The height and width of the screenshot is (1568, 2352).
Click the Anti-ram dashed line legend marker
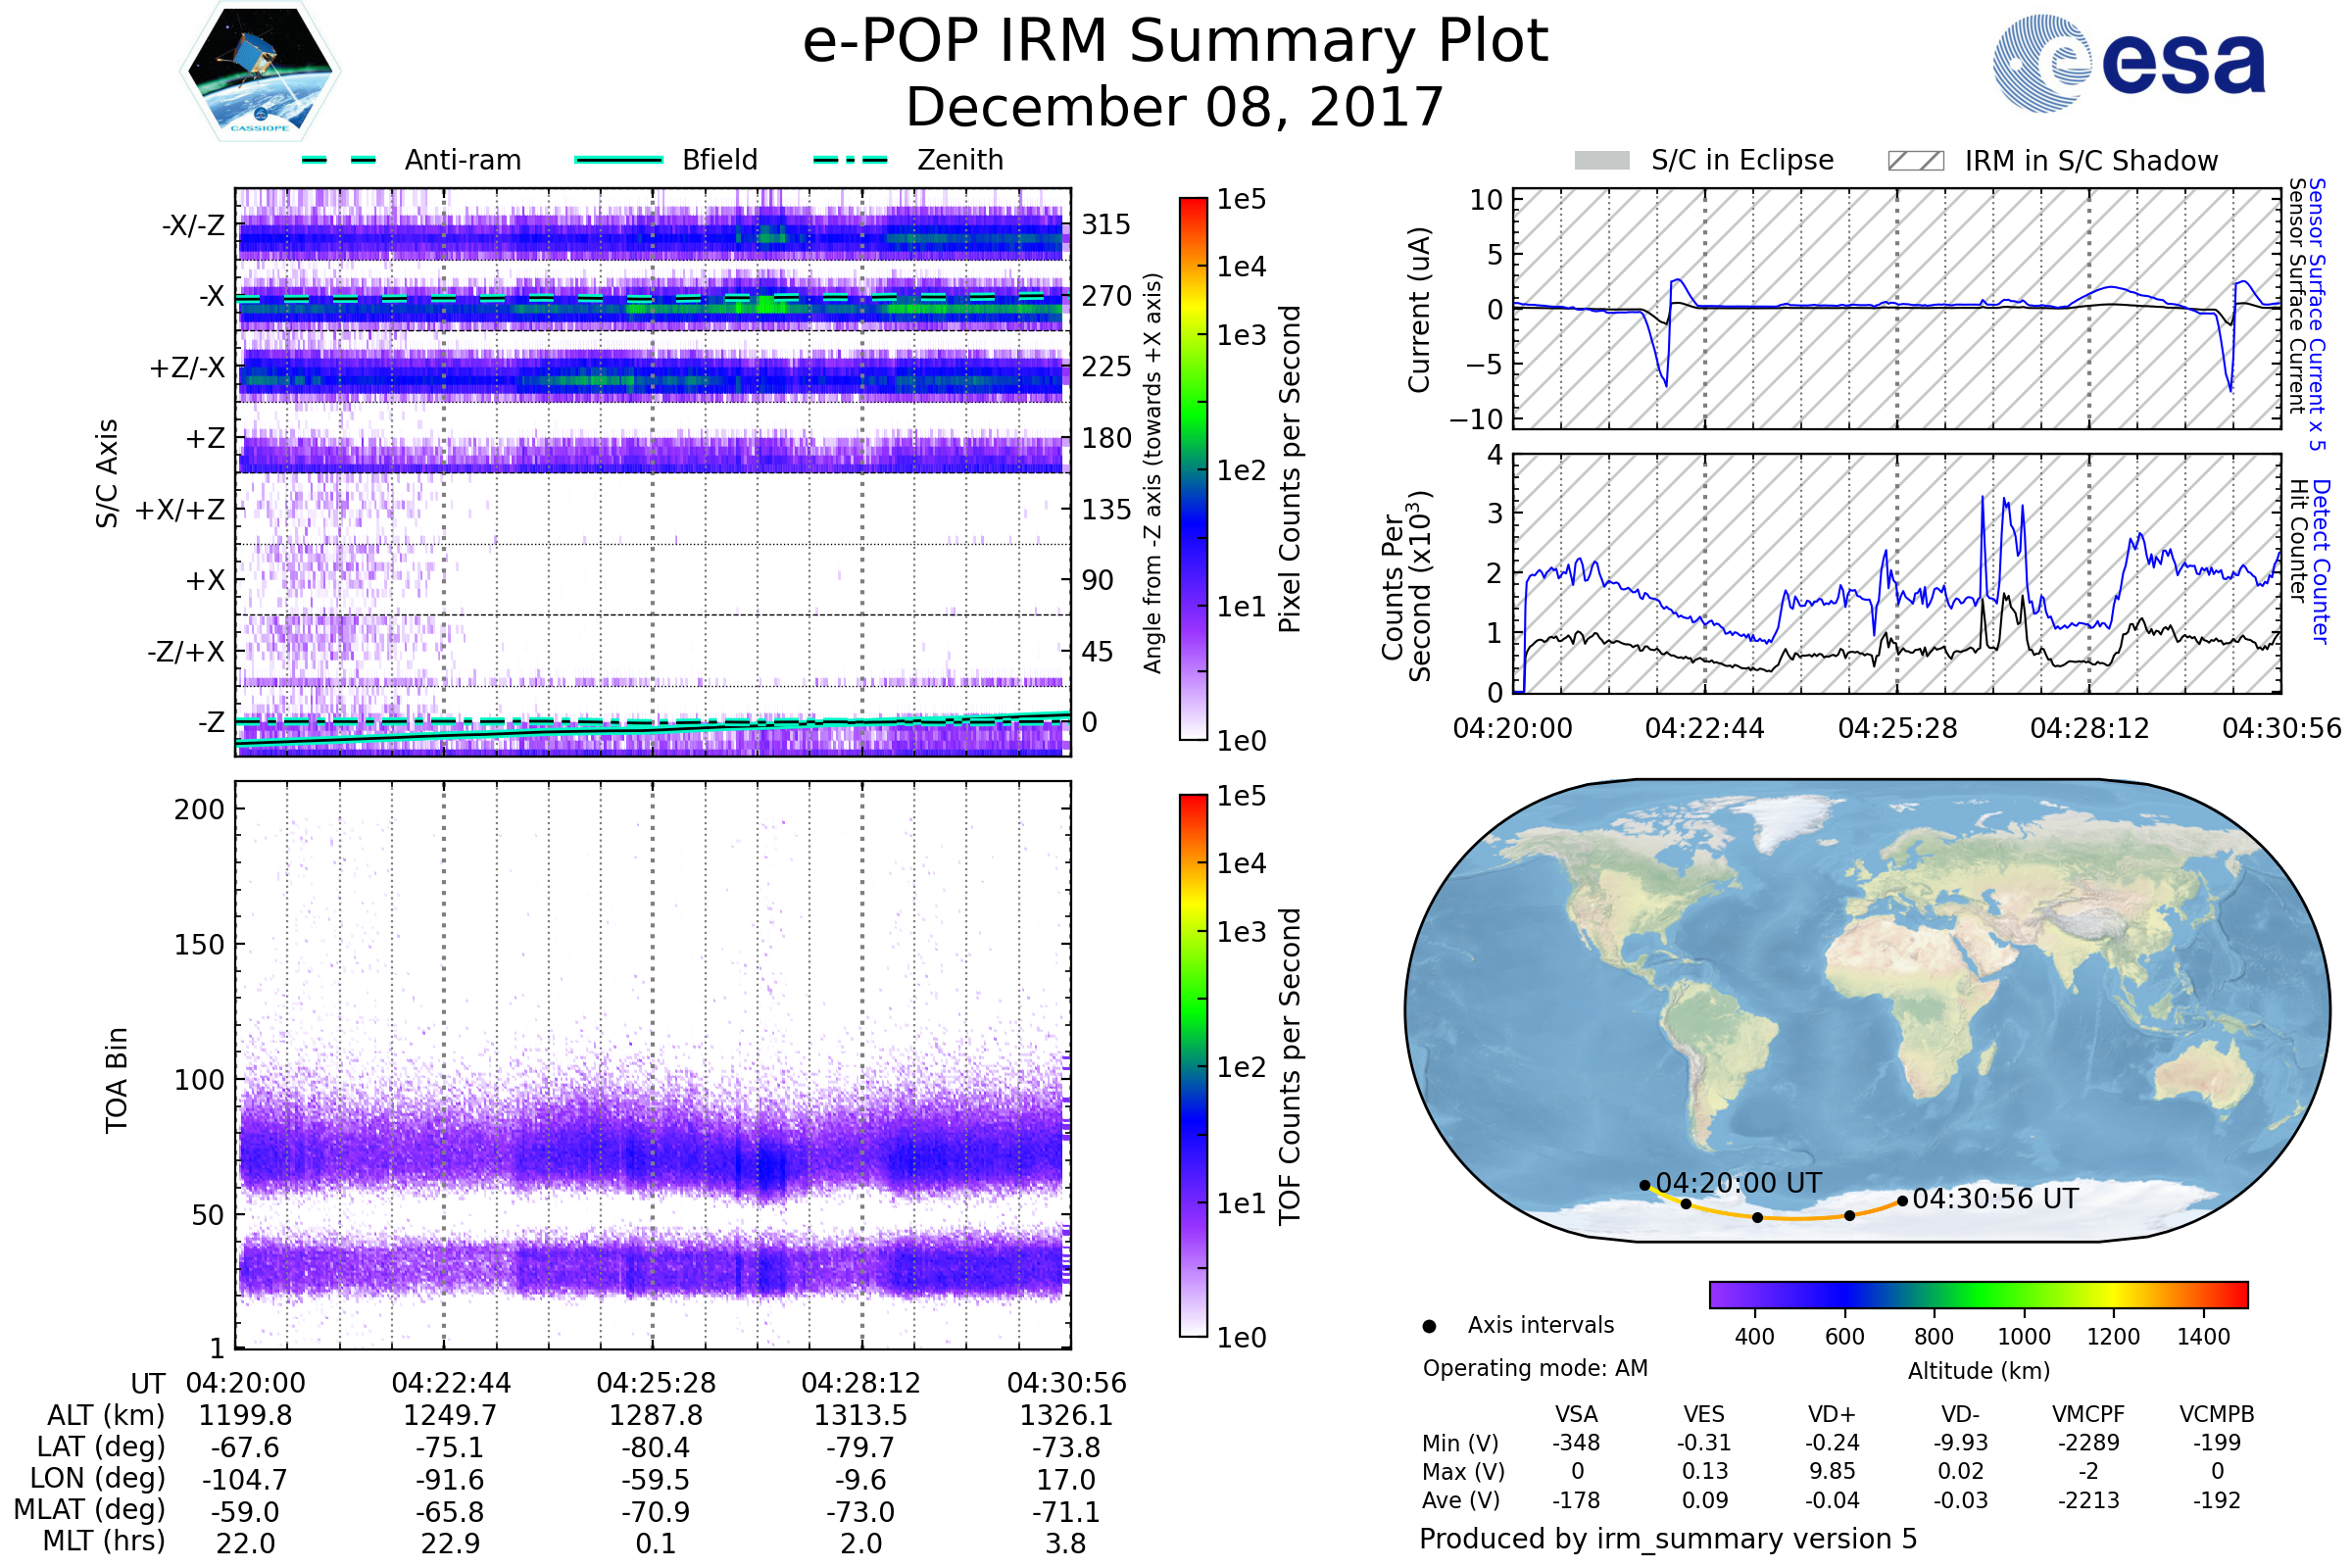[339, 160]
